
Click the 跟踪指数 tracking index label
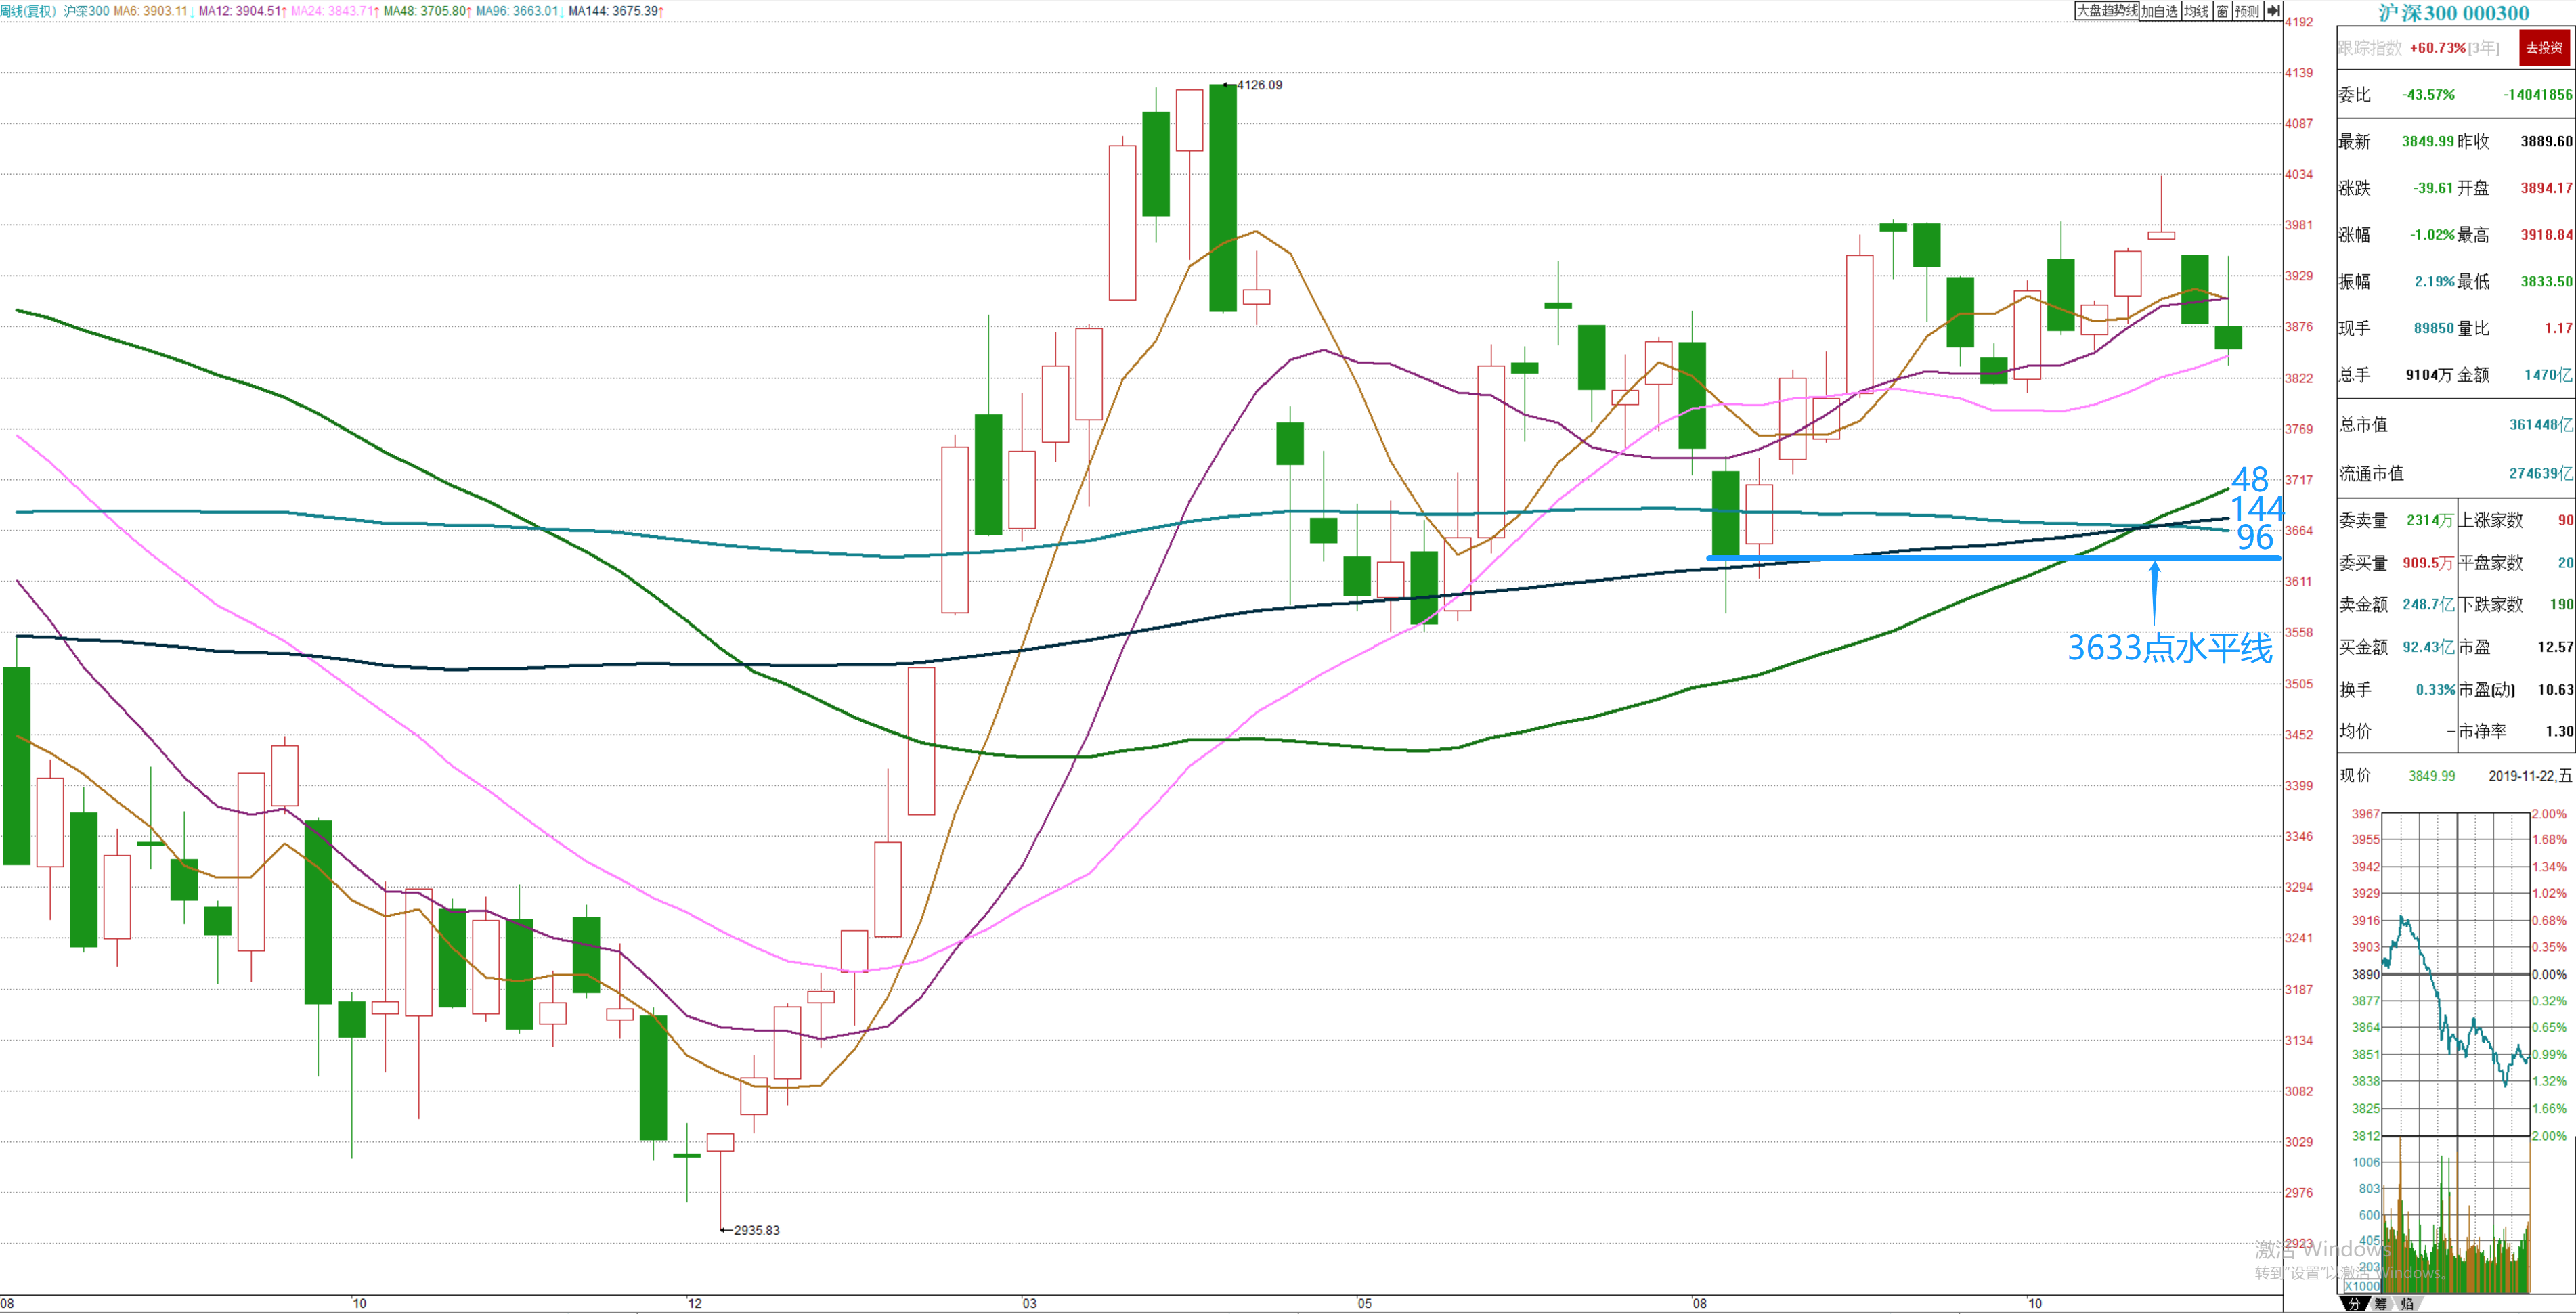pos(2369,48)
